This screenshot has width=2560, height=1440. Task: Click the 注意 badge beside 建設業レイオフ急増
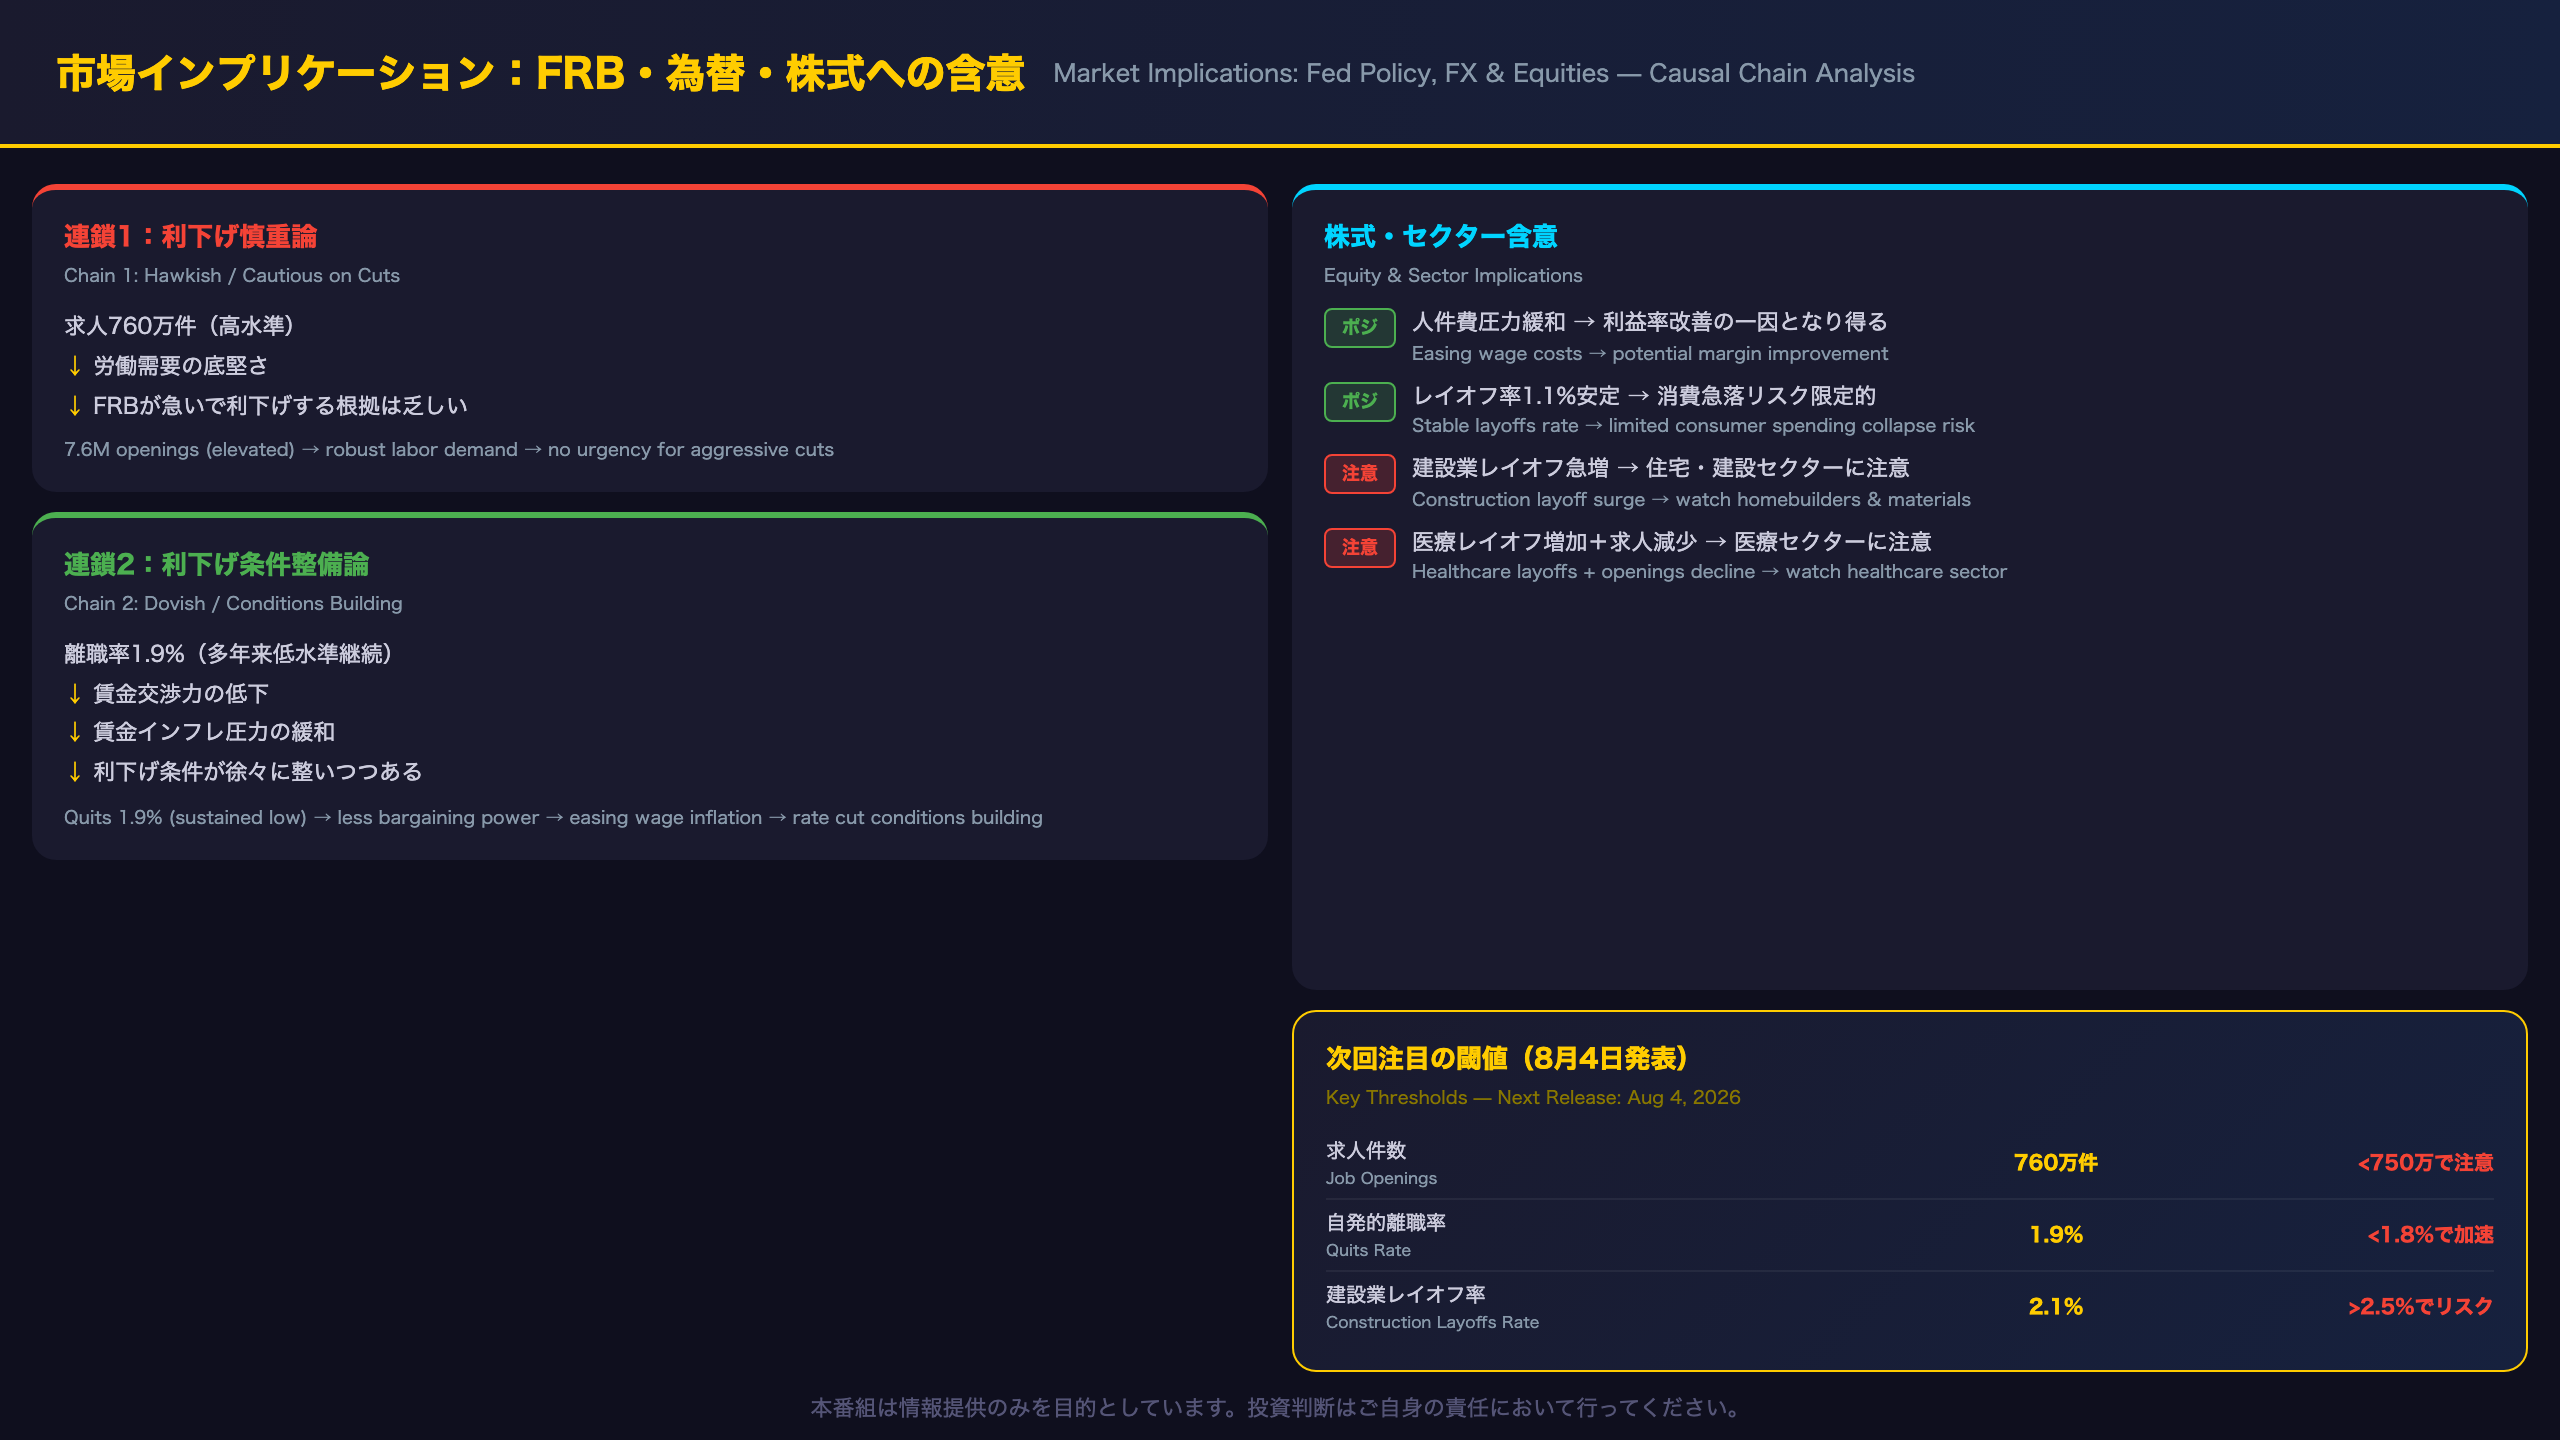point(1359,474)
